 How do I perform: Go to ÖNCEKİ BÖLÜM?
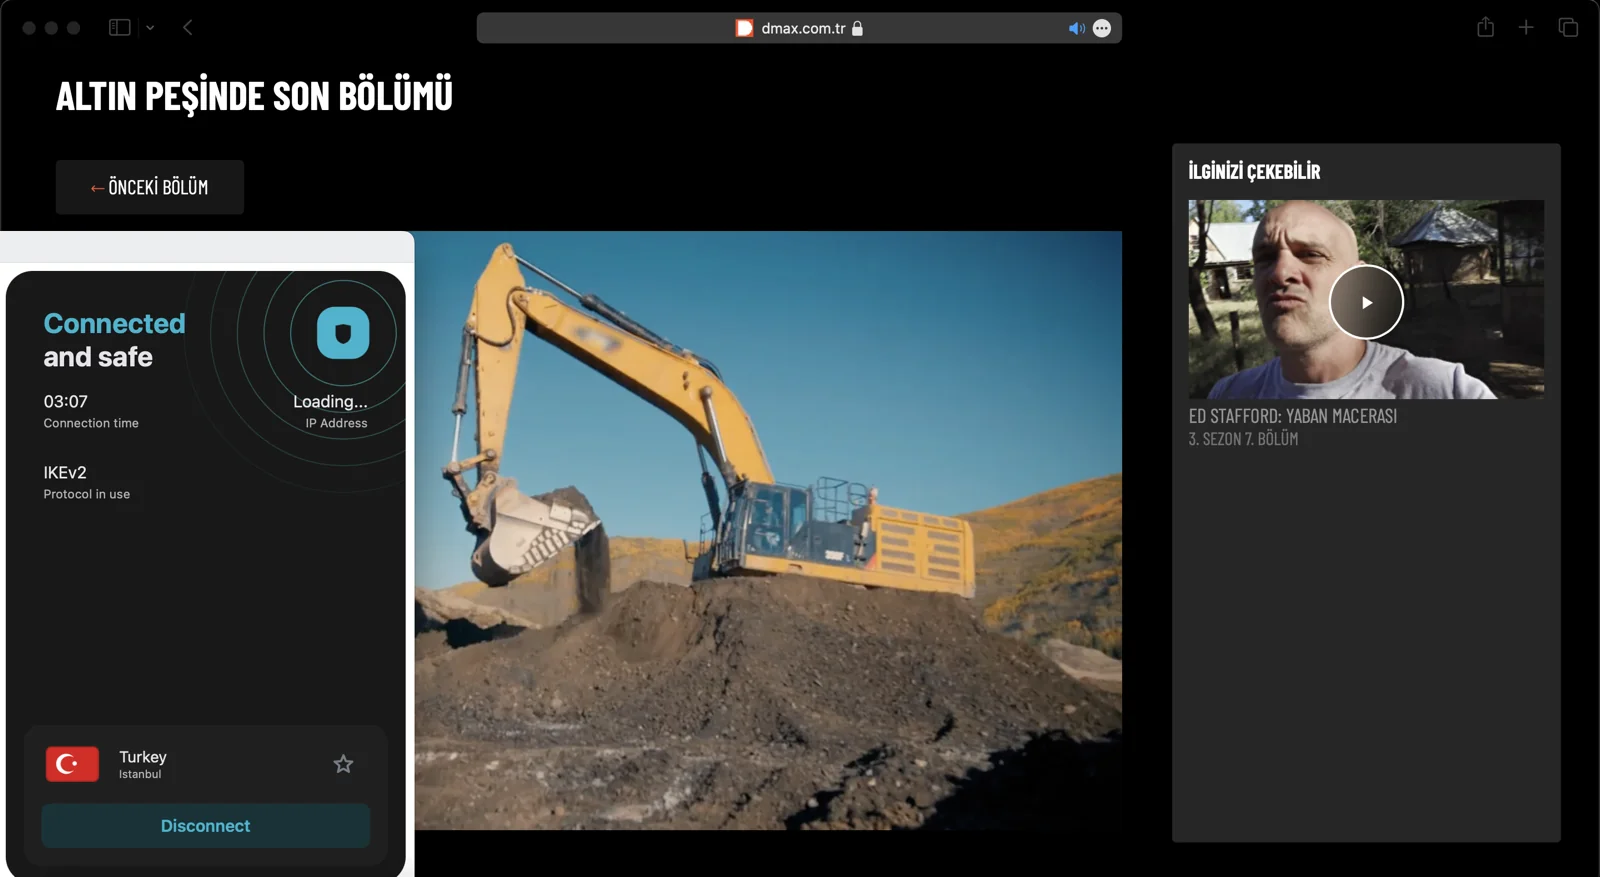(150, 187)
